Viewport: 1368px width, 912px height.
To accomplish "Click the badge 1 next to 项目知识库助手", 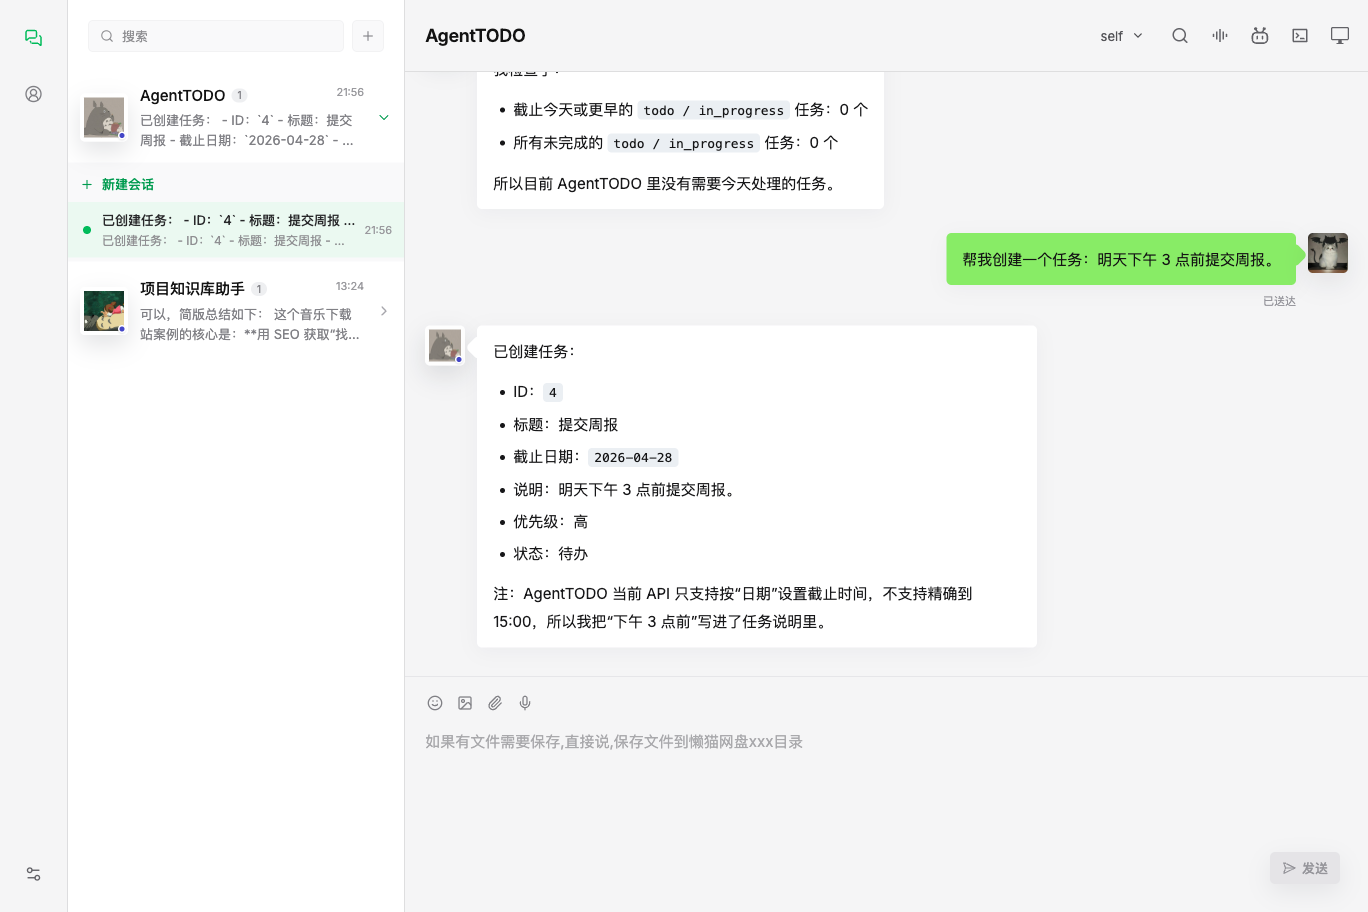I will 259,289.
